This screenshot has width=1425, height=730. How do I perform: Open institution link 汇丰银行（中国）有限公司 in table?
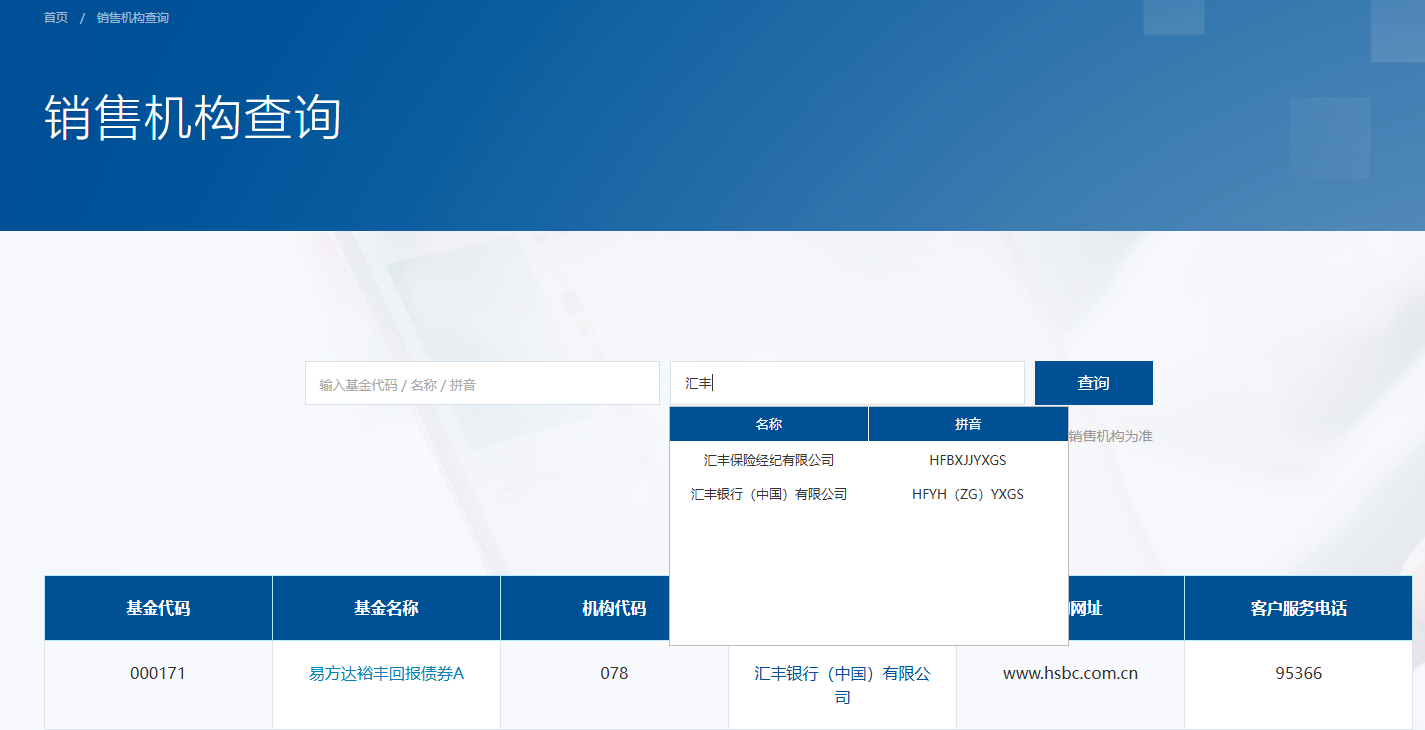pos(842,685)
